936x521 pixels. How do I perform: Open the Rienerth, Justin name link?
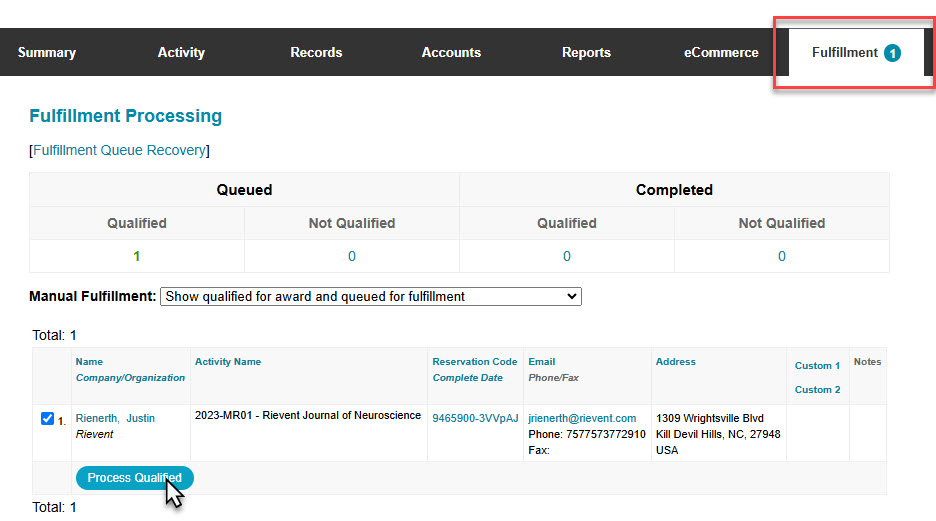pyautogui.click(x=115, y=418)
